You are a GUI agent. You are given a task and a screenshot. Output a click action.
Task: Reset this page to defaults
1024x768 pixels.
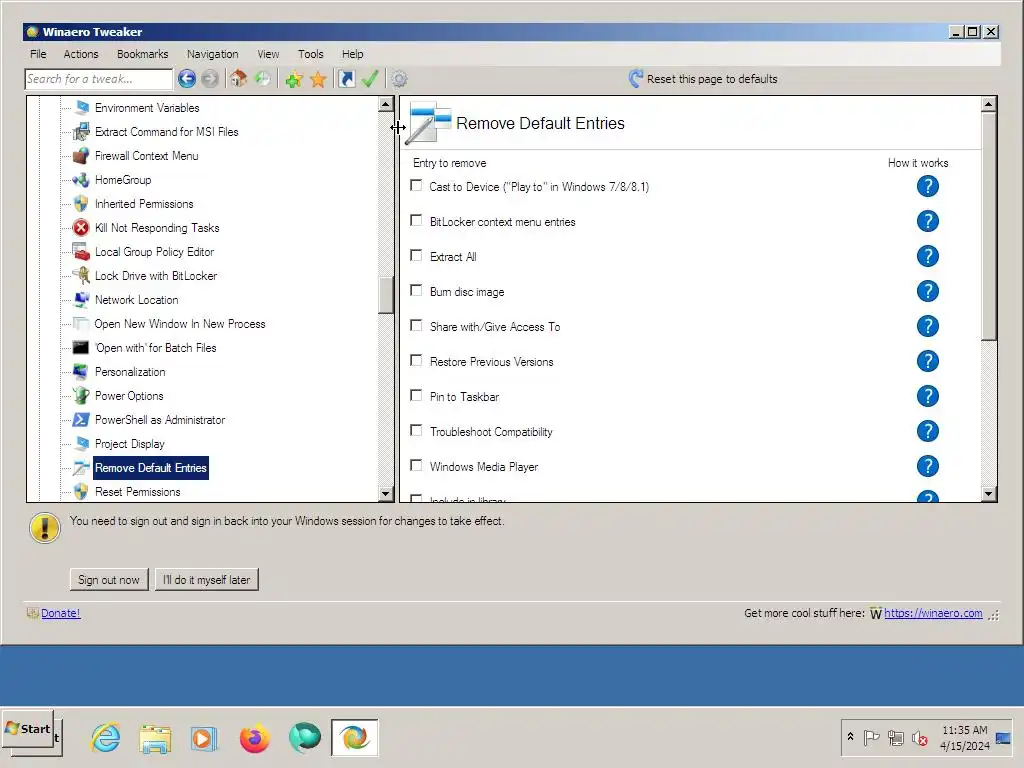tap(703, 79)
